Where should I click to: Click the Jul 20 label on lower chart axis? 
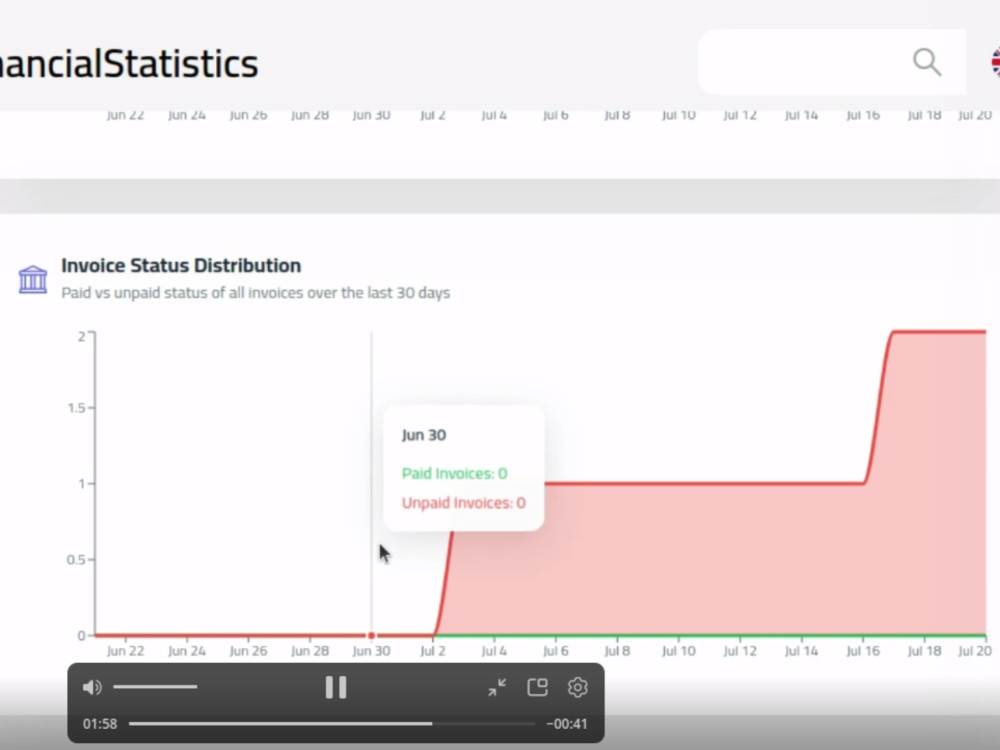(x=975, y=651)
